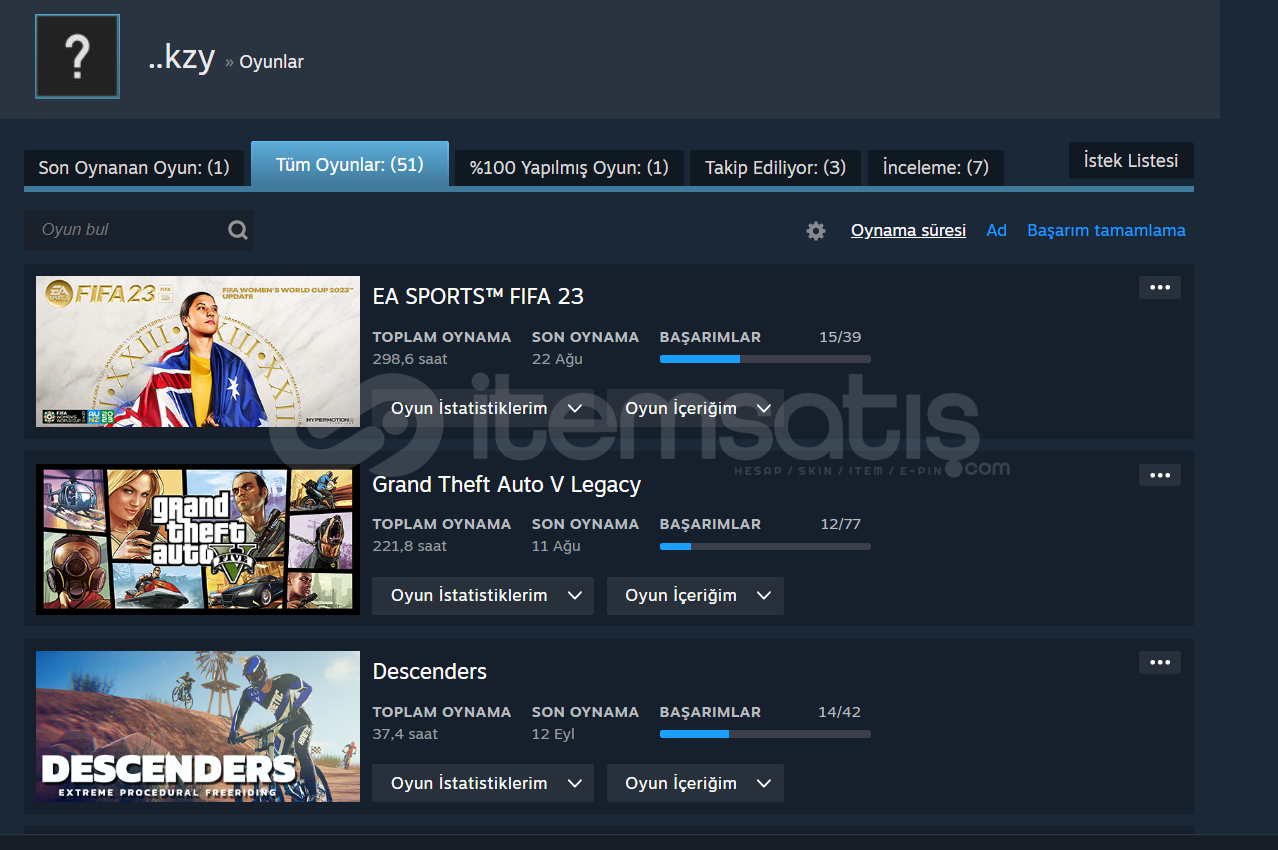
Task: Click the 12/77 achievements count
Action: [x=840, y=524]
